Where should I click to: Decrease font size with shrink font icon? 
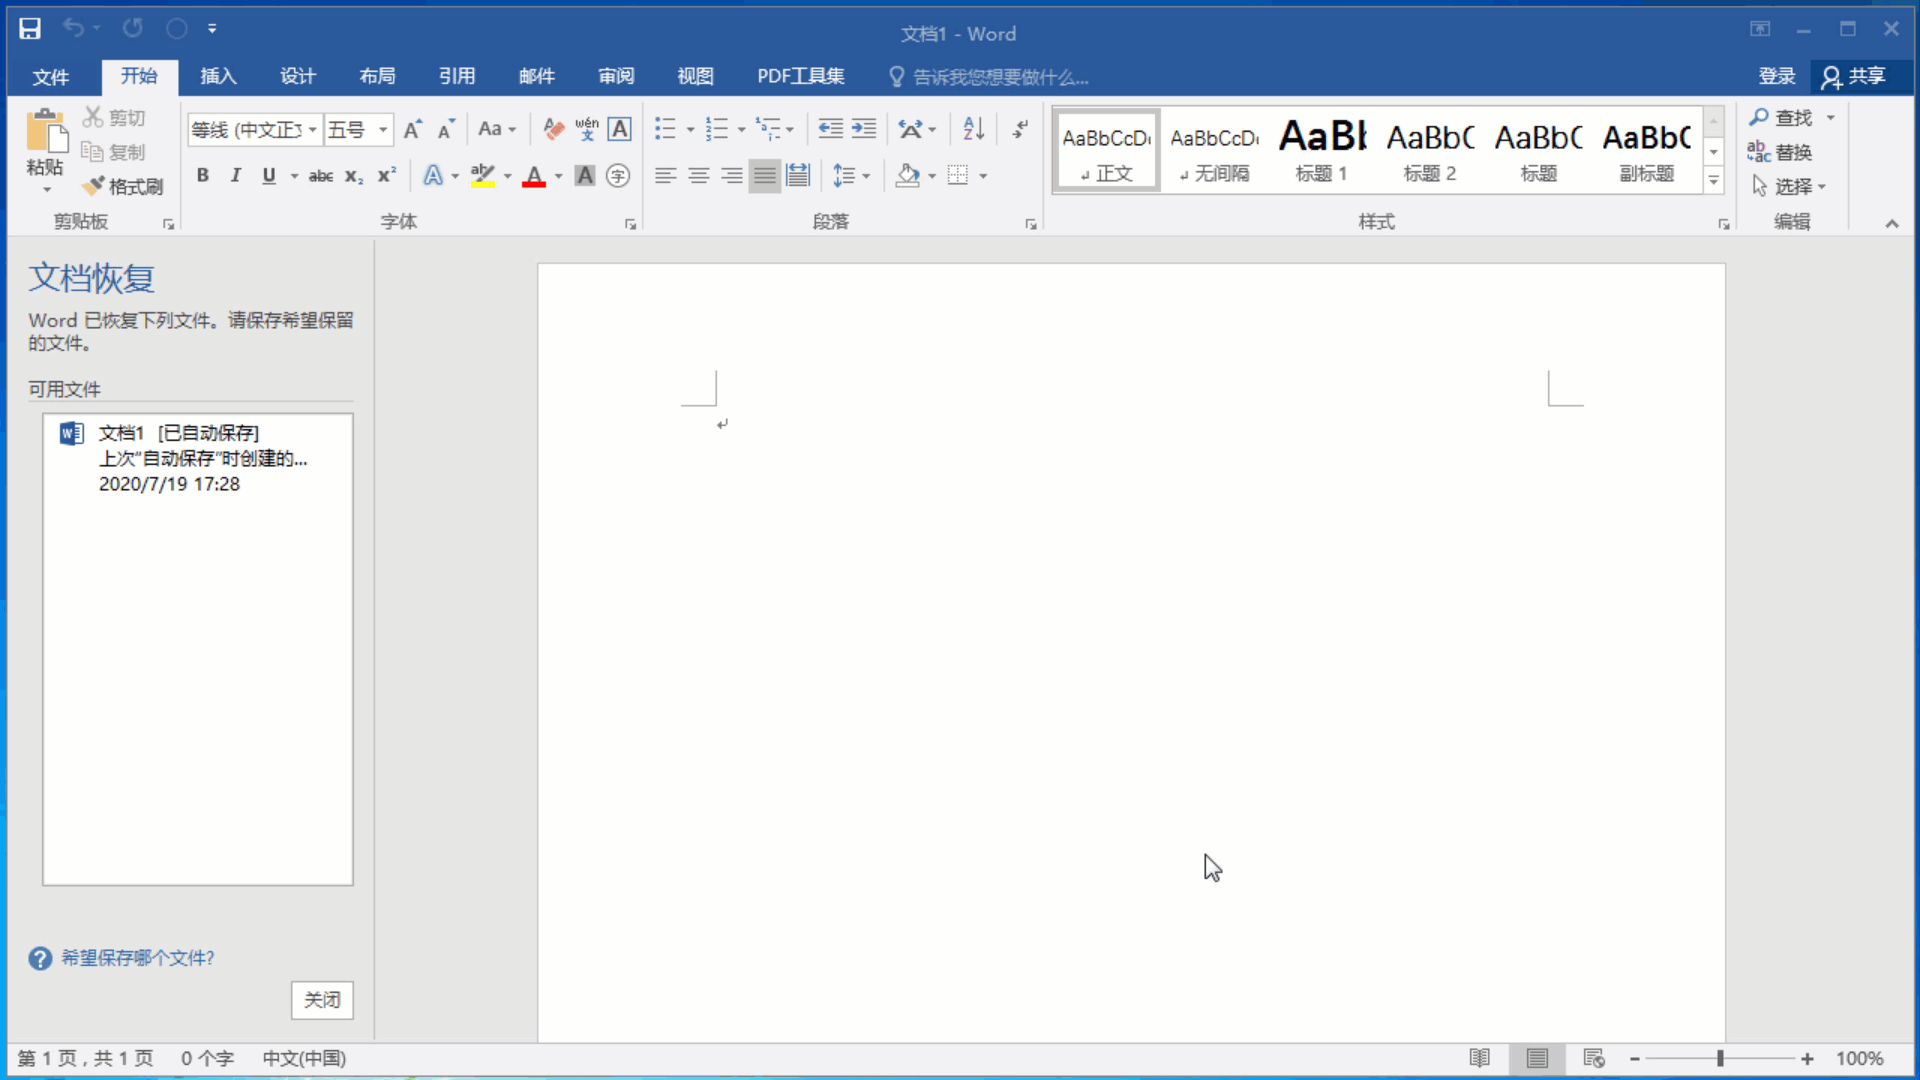pyautogui.click(x=446, y=129)
